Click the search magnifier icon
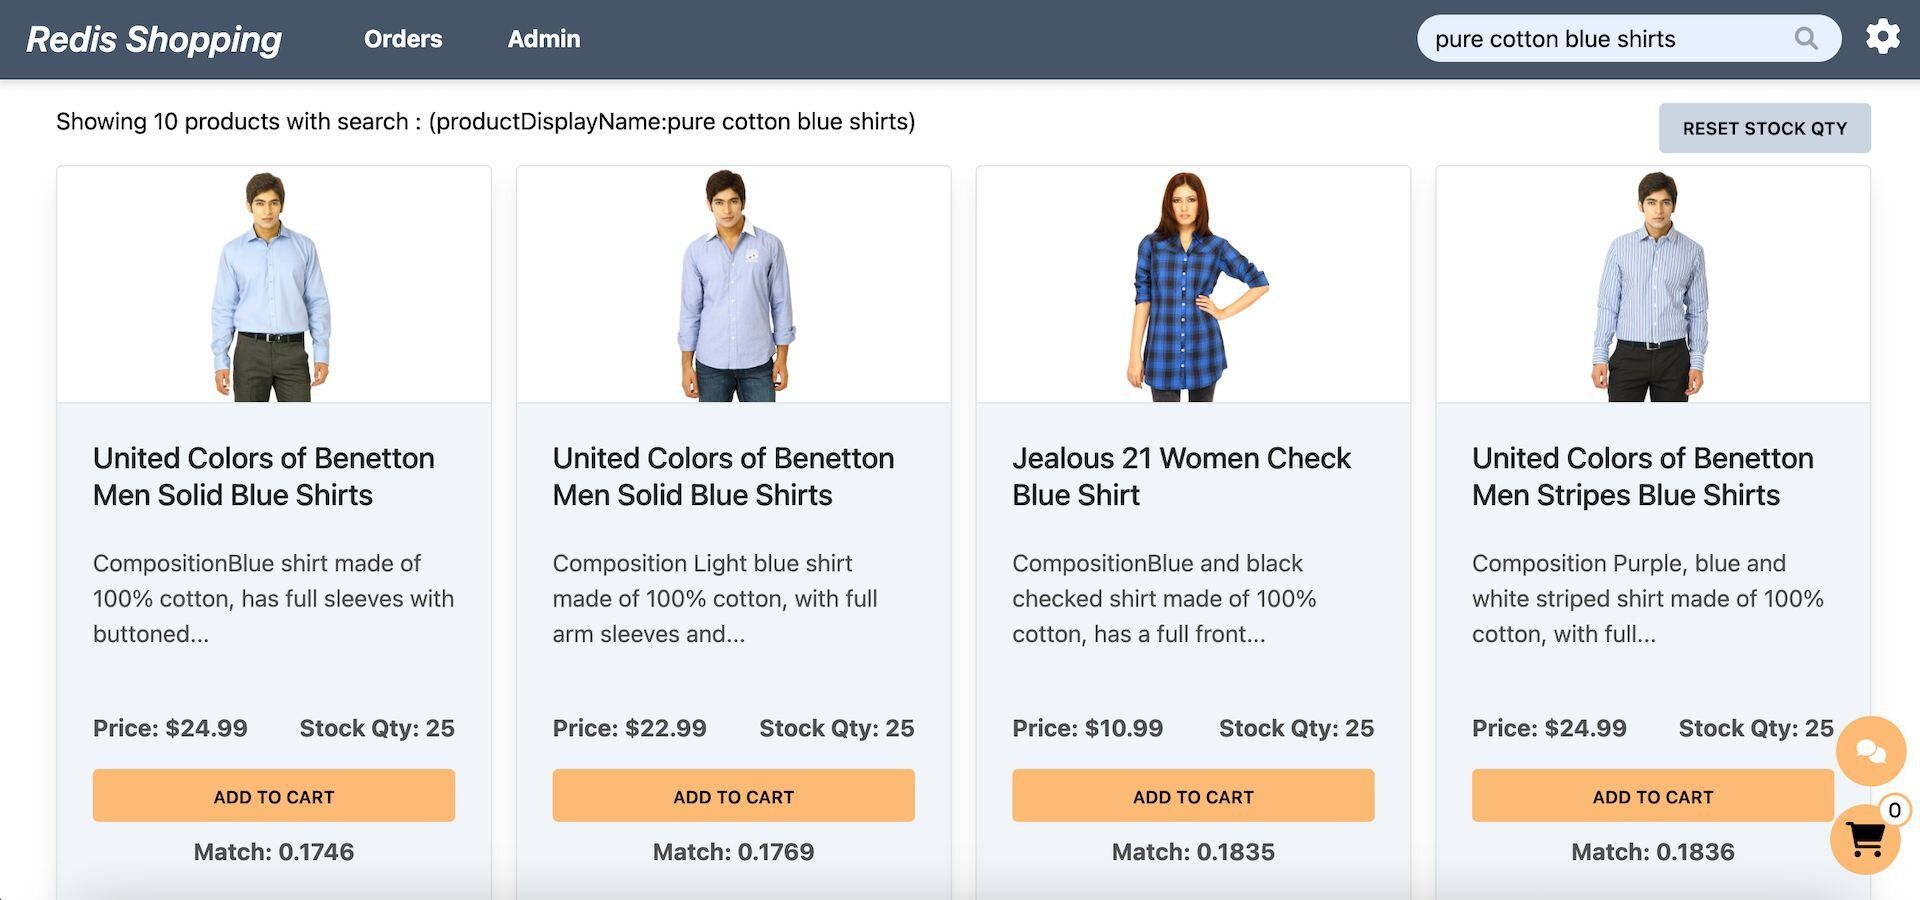The image size is (1920, 900). click(x=1805, y=39)
